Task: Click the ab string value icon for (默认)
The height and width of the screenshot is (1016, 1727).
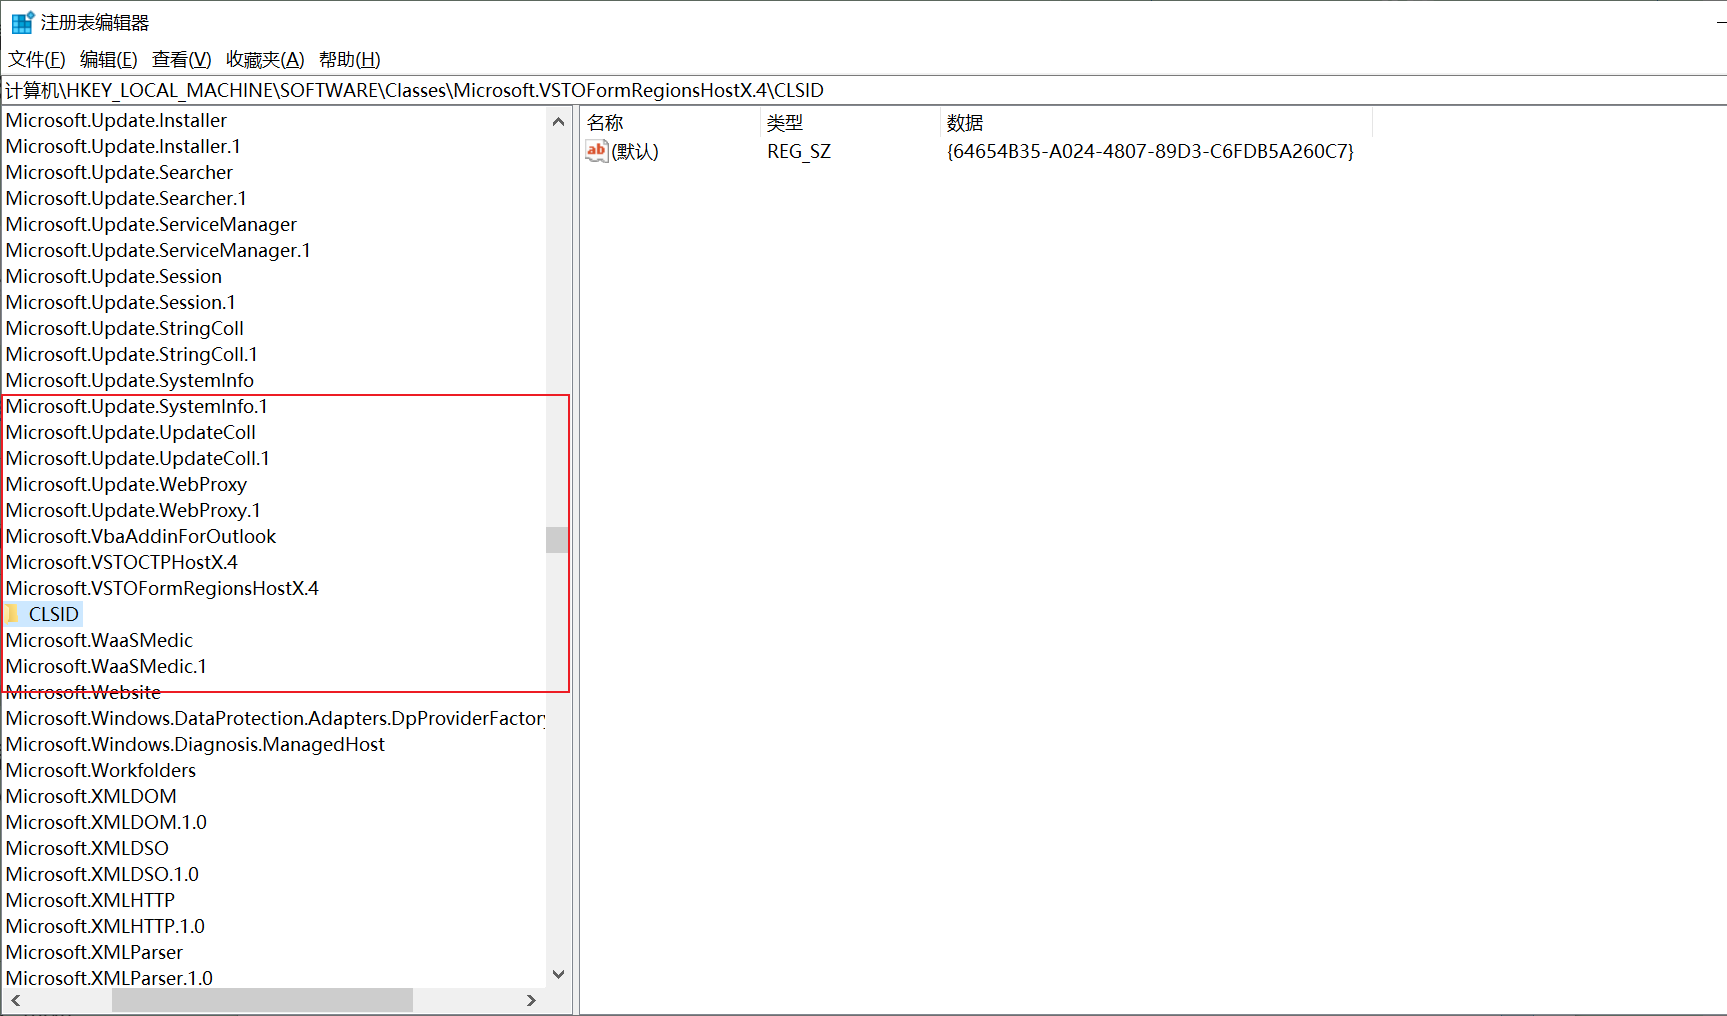Action: click(597, 151)
